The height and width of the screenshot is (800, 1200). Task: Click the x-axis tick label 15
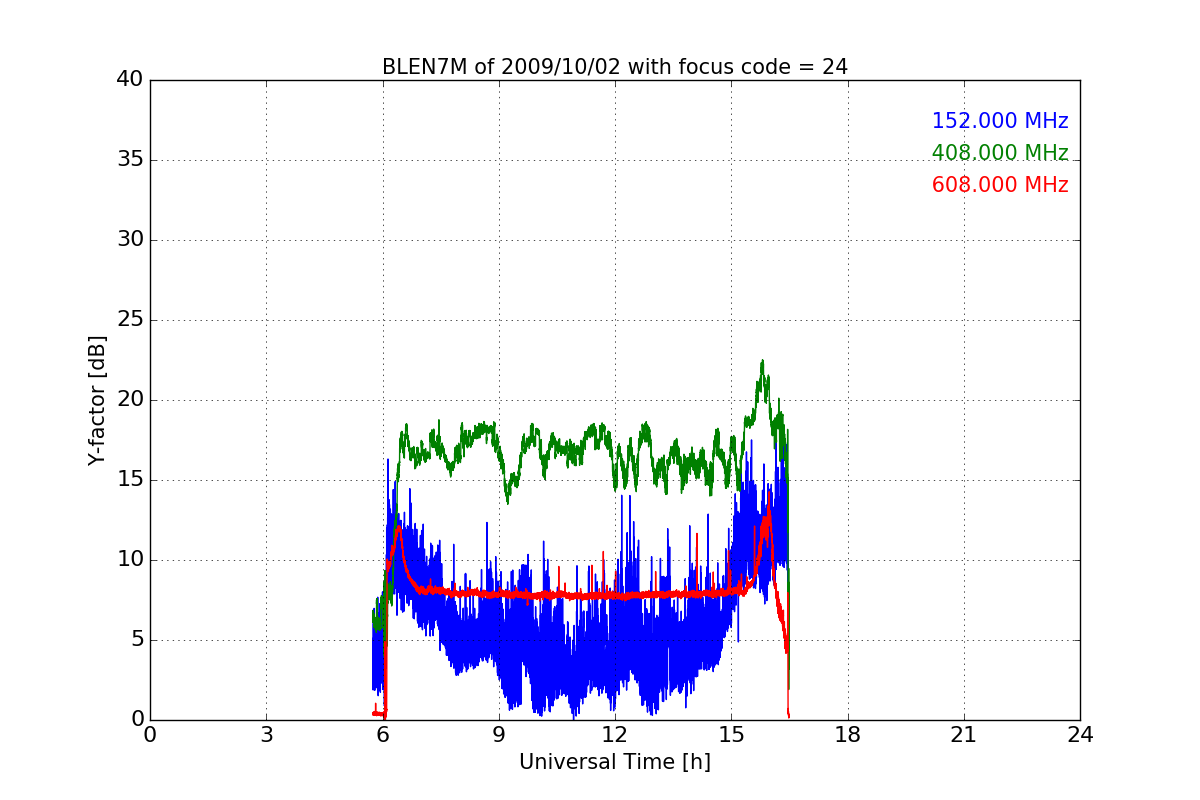click(731, 734)
